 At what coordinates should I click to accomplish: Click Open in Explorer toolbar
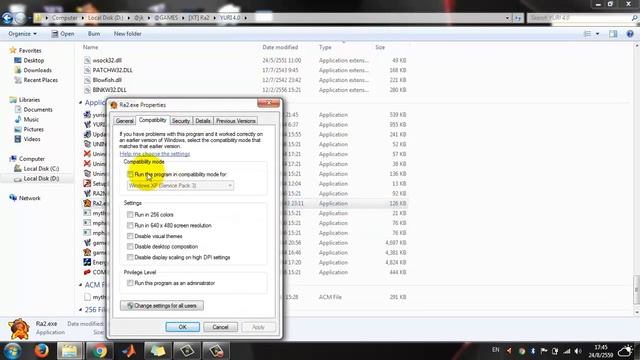tap(63, 34)
